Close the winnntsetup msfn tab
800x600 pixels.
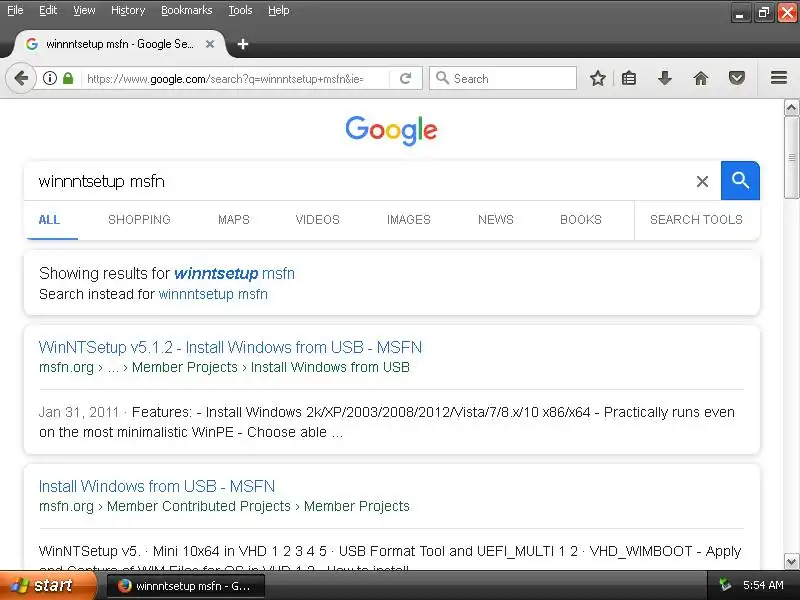coord(210,44)
